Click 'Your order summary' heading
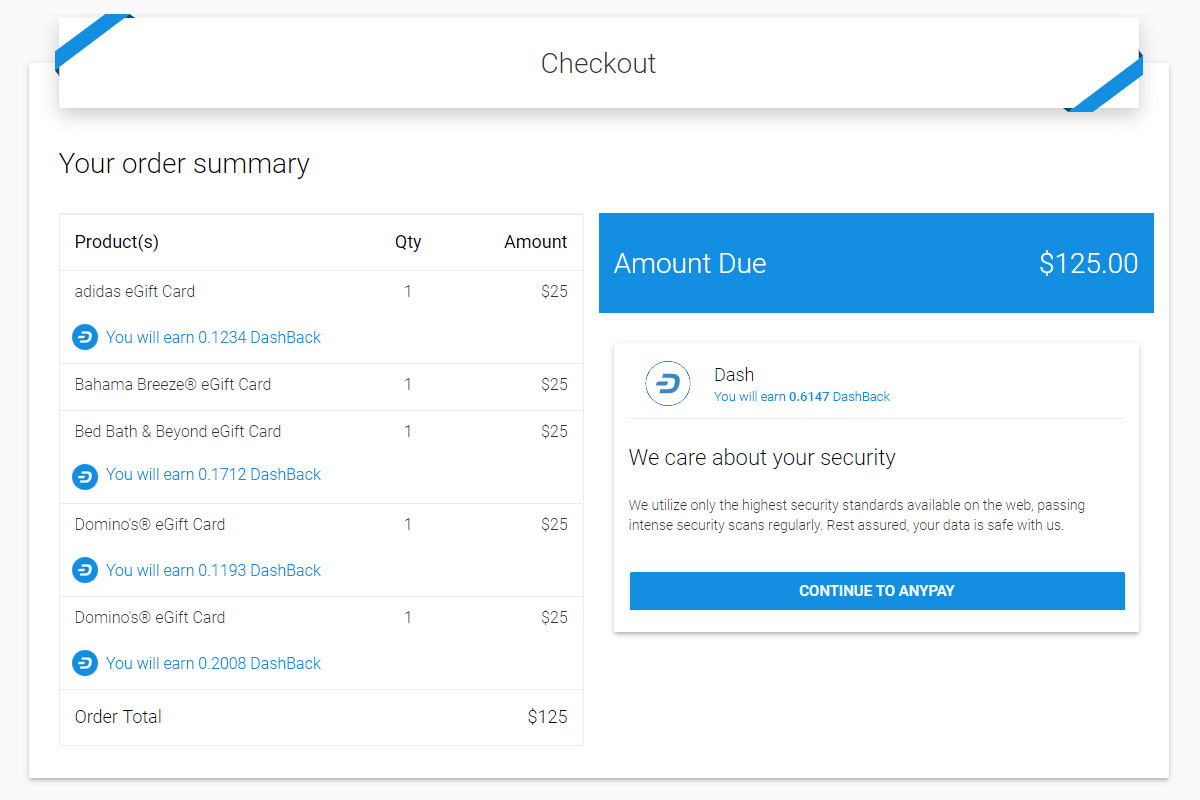This screenshot has width=1200, height=800. tap(184, 163)
